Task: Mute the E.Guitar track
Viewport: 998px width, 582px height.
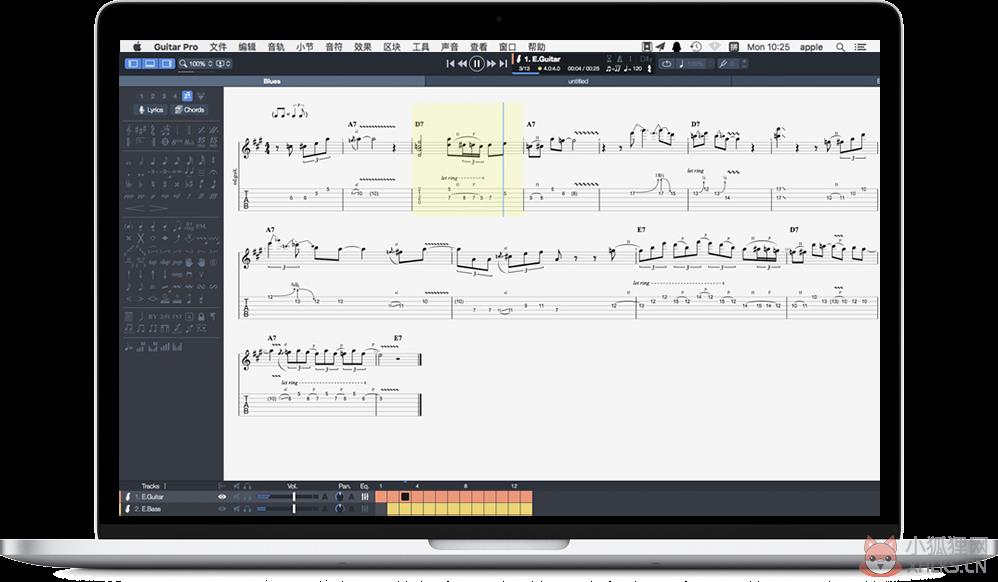Action: coord(237,497)
